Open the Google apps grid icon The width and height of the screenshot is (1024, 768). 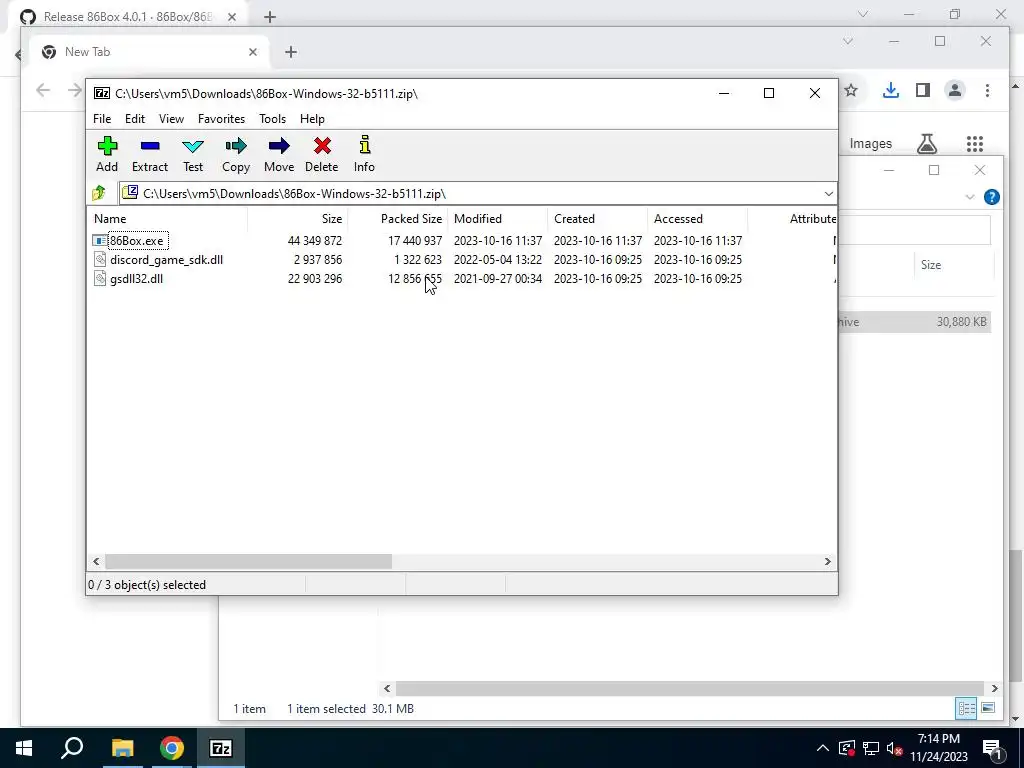tap(975, 144)
